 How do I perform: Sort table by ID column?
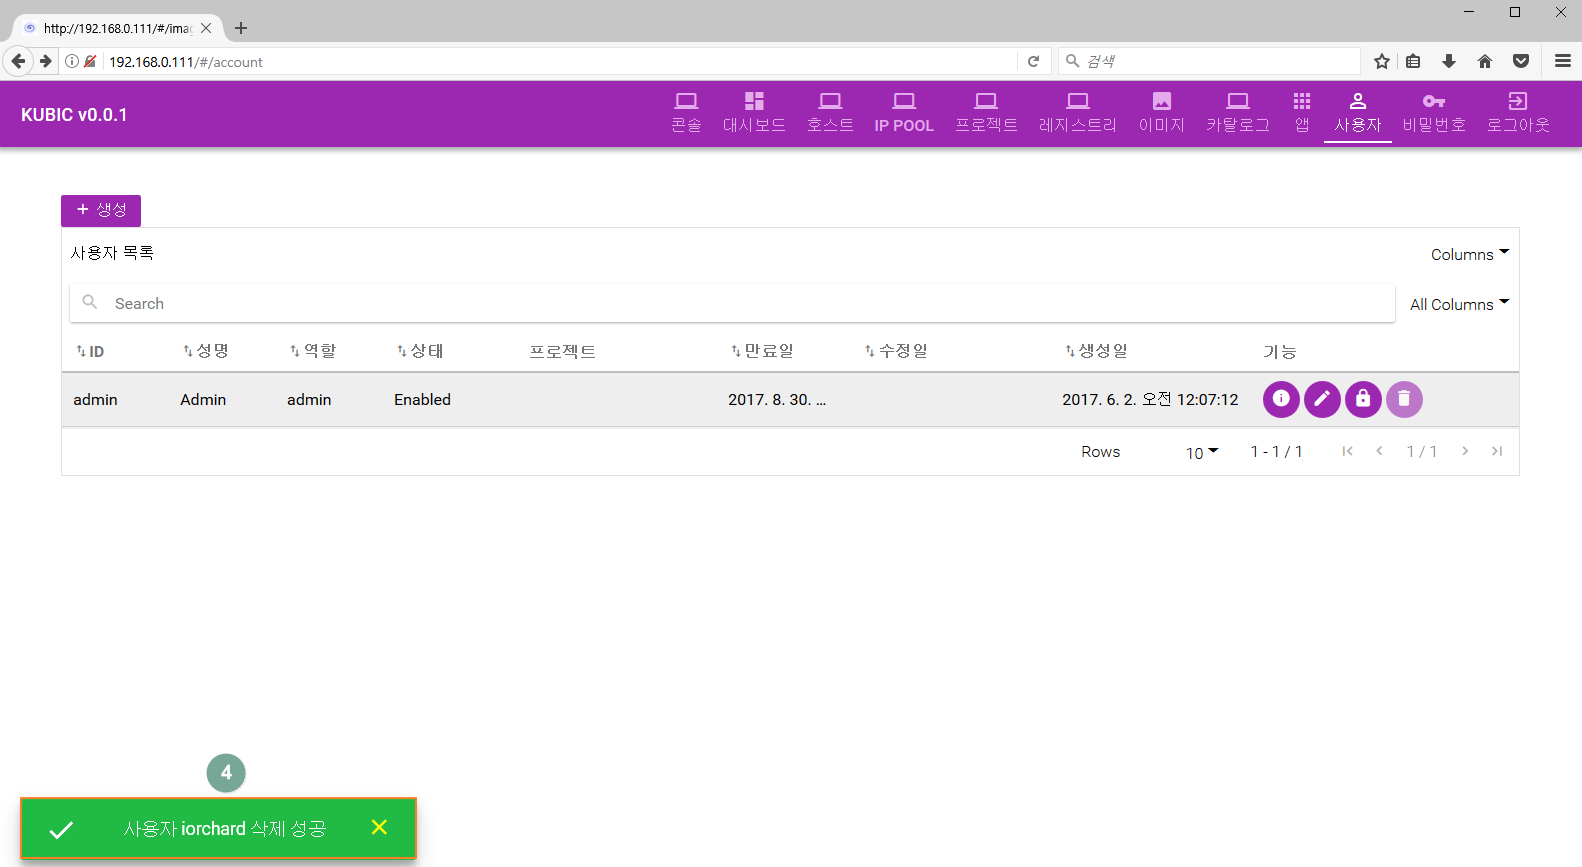[90, 351]
